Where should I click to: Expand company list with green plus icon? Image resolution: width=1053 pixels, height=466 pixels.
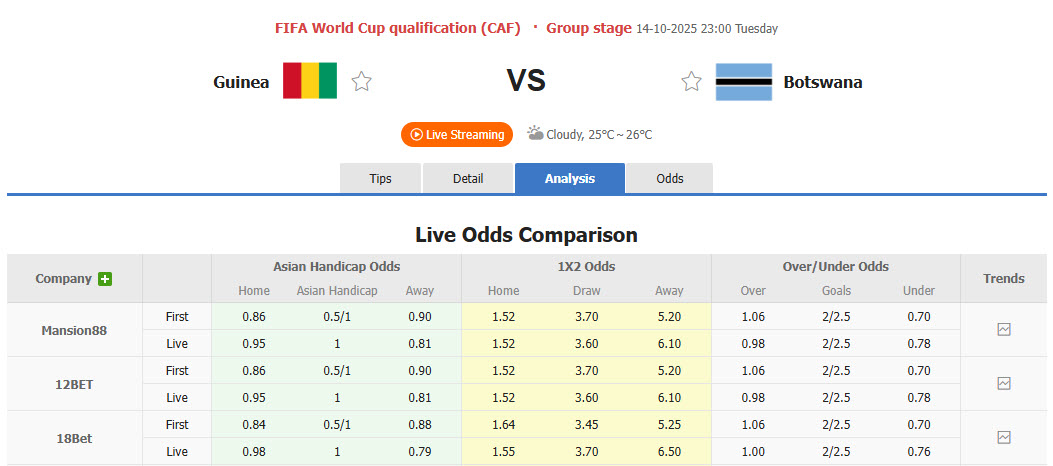(105, 279)
